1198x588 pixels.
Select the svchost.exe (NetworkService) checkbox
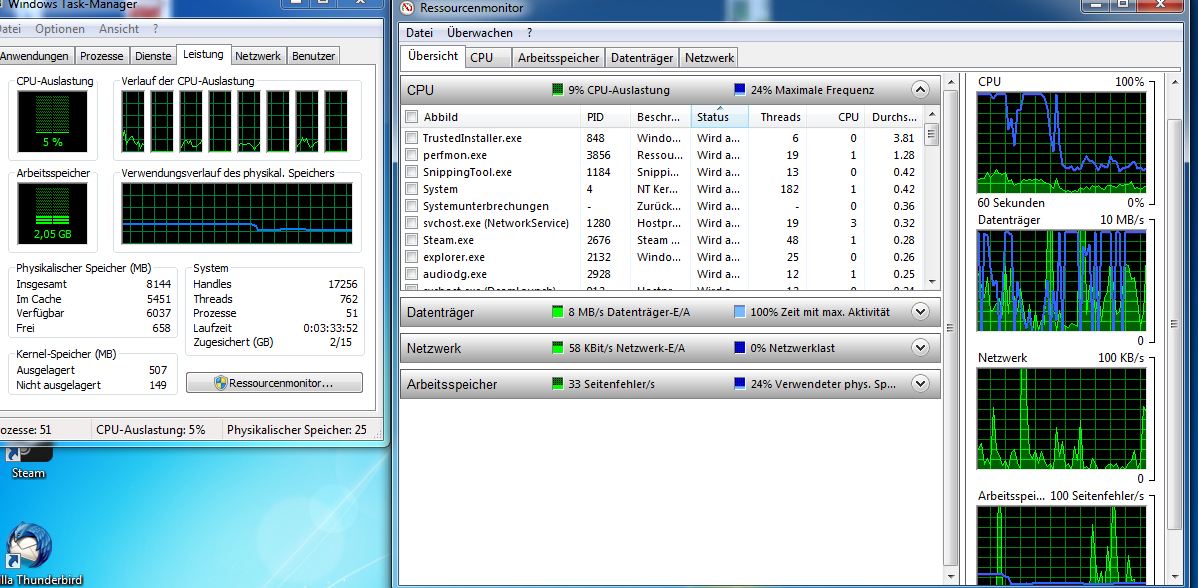click(411, 223)
